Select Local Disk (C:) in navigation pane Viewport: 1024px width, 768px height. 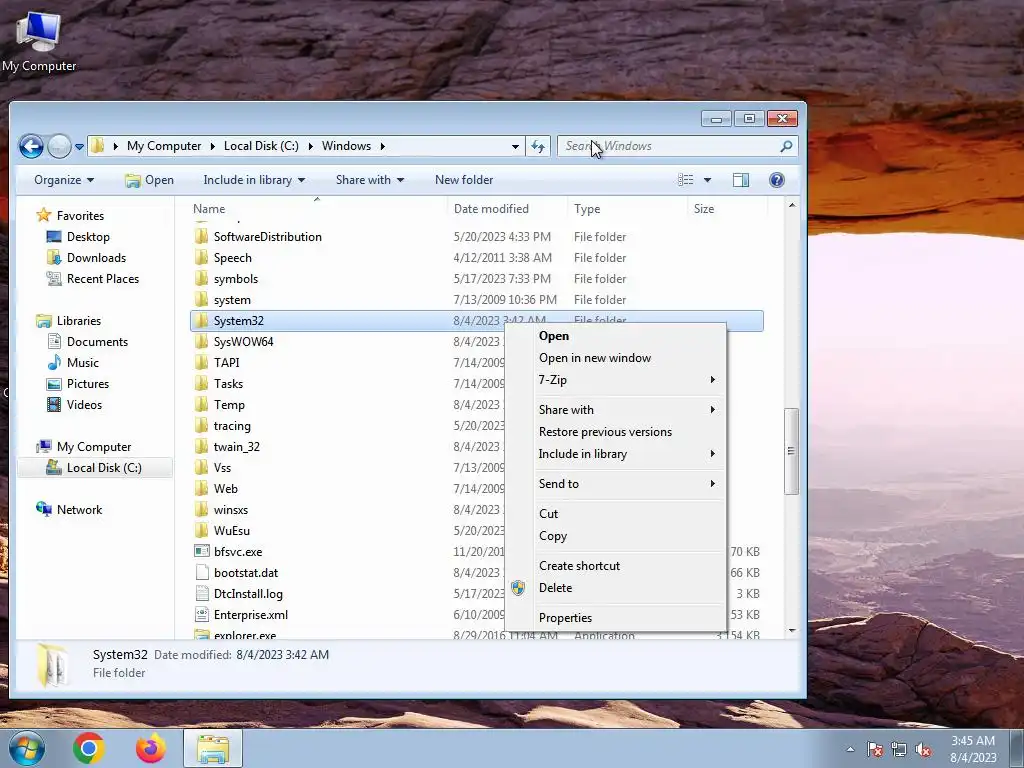coord(93,468)
